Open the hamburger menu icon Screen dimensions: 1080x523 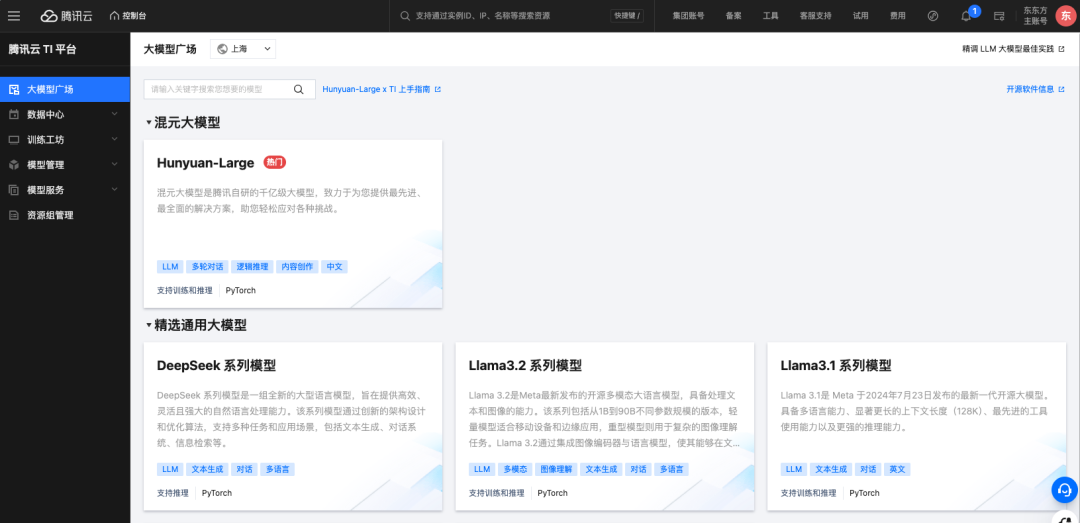point(14,15)
